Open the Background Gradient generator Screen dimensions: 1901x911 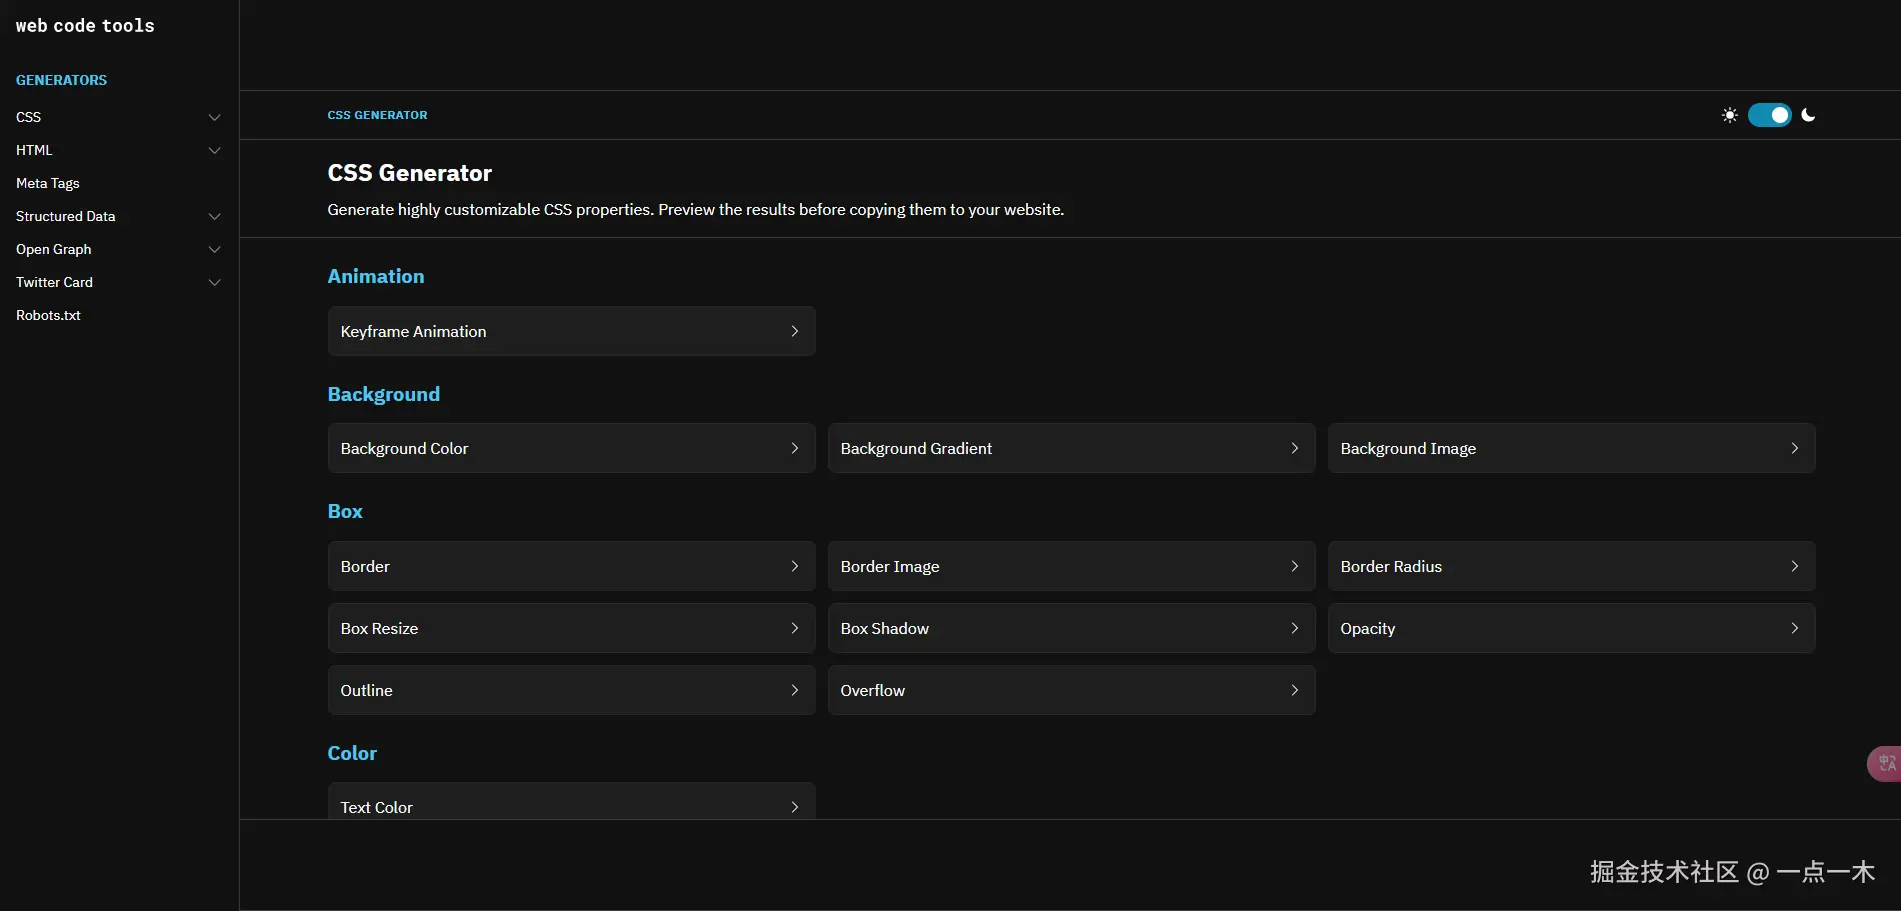click(1070, 448)
